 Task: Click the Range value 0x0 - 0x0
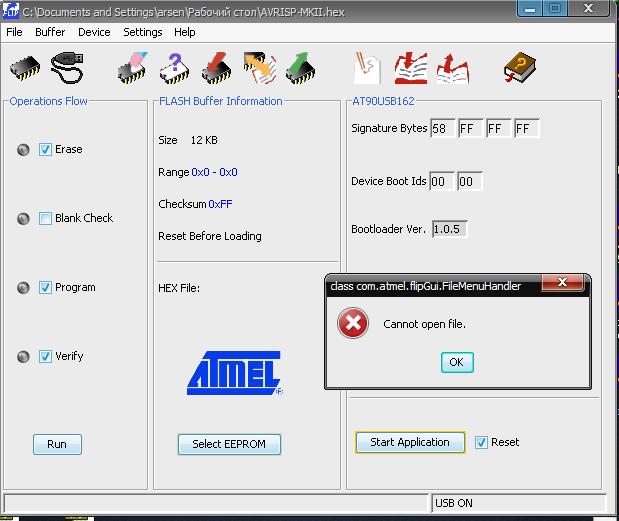point(214,172)
